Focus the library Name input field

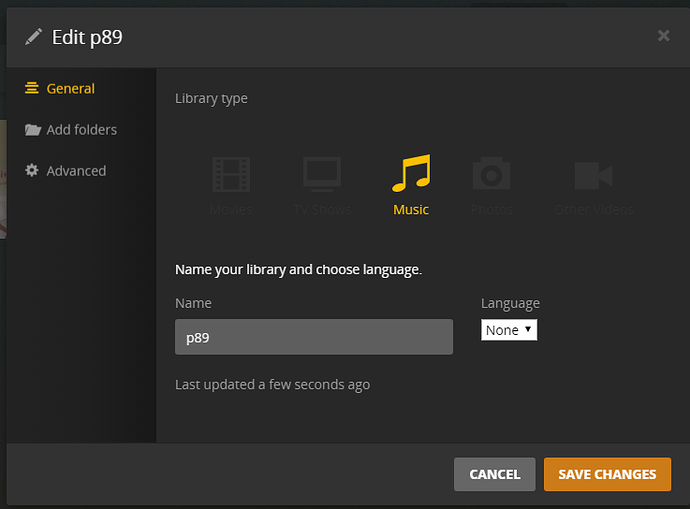click(314, 337)
